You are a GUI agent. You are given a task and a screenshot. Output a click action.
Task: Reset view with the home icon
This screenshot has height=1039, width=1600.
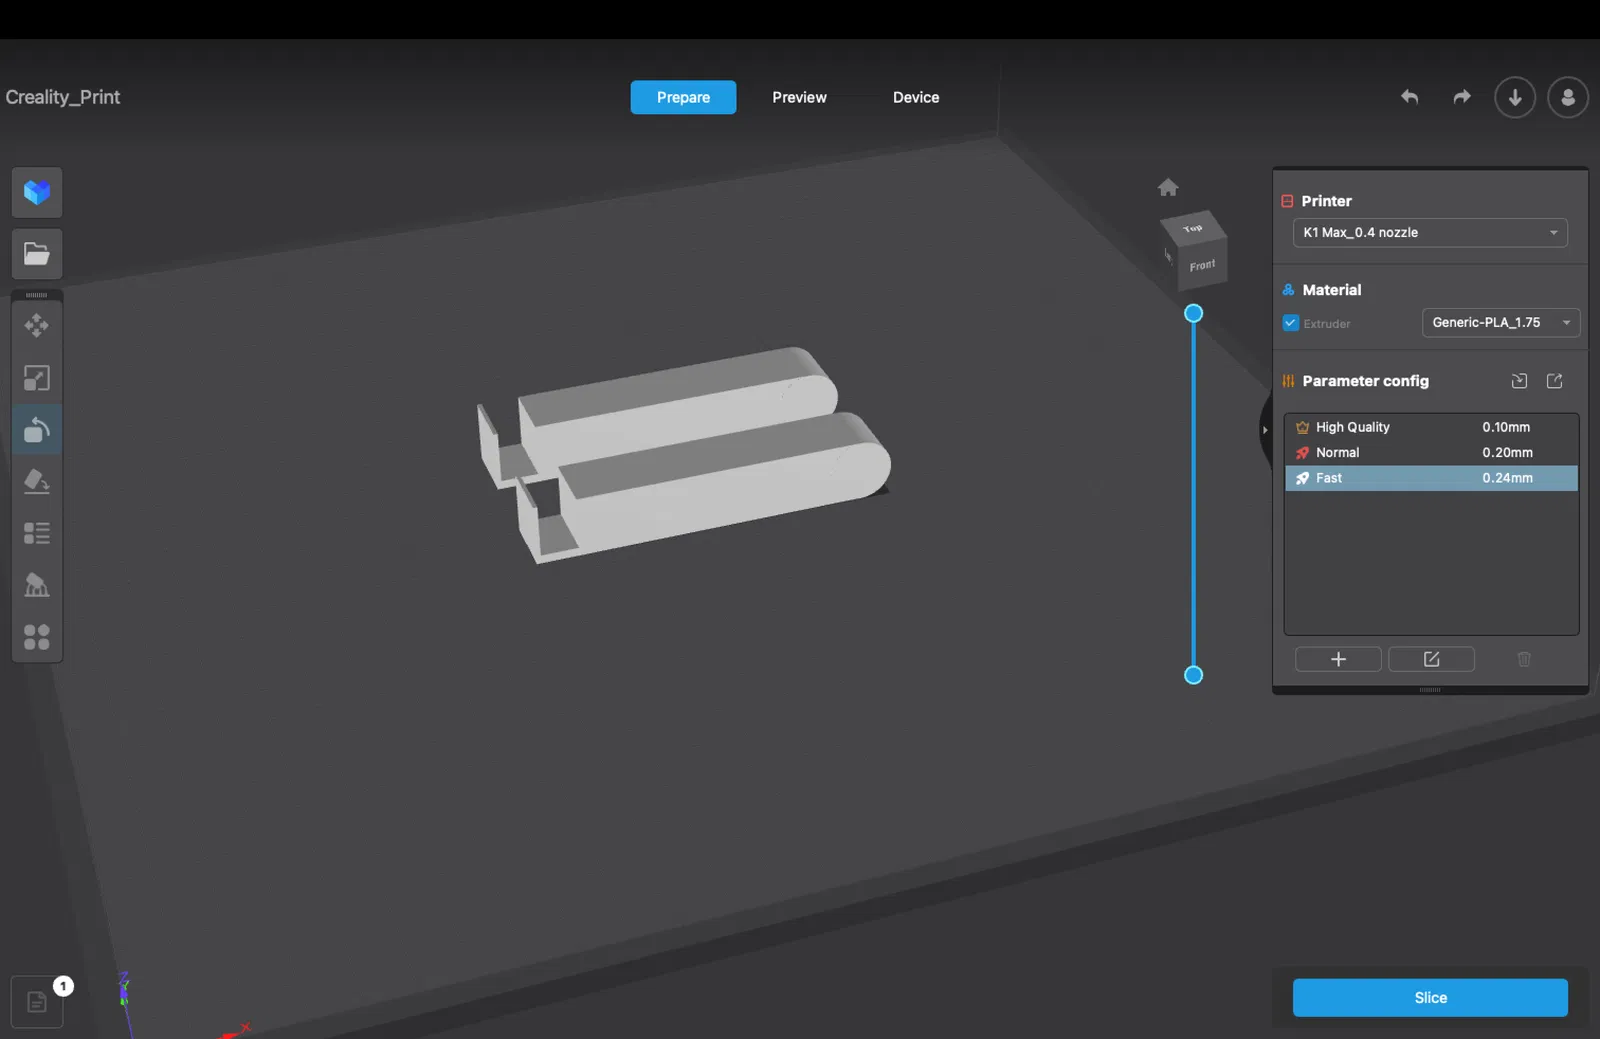click(x=1168, y=187)
